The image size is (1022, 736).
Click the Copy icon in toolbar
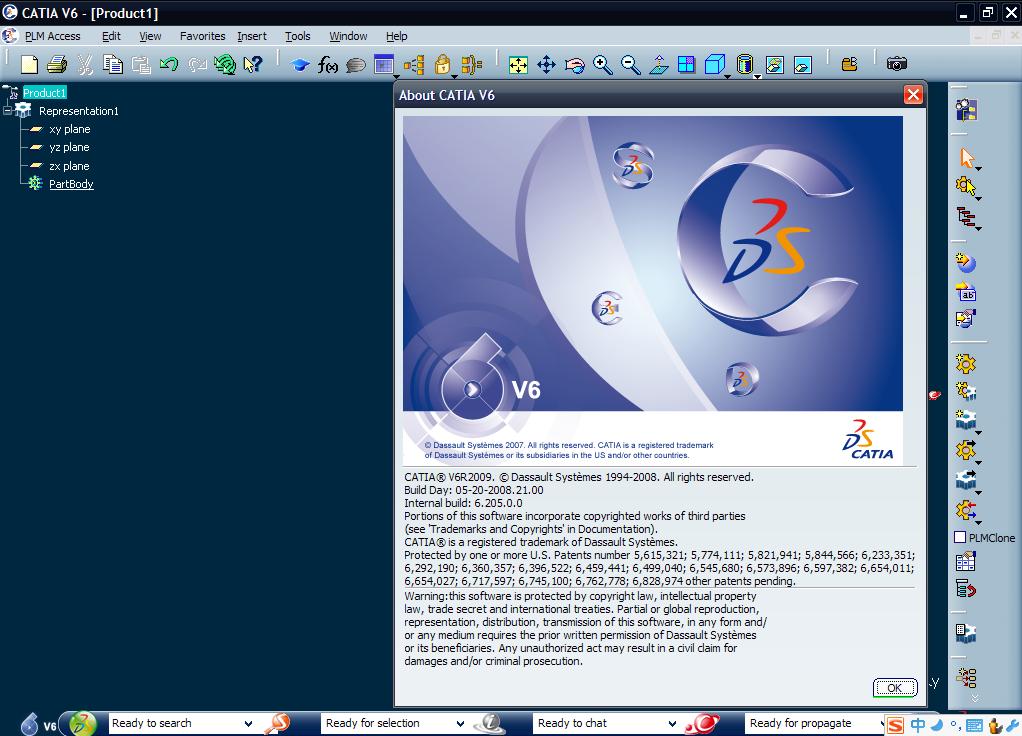(113, 65)
